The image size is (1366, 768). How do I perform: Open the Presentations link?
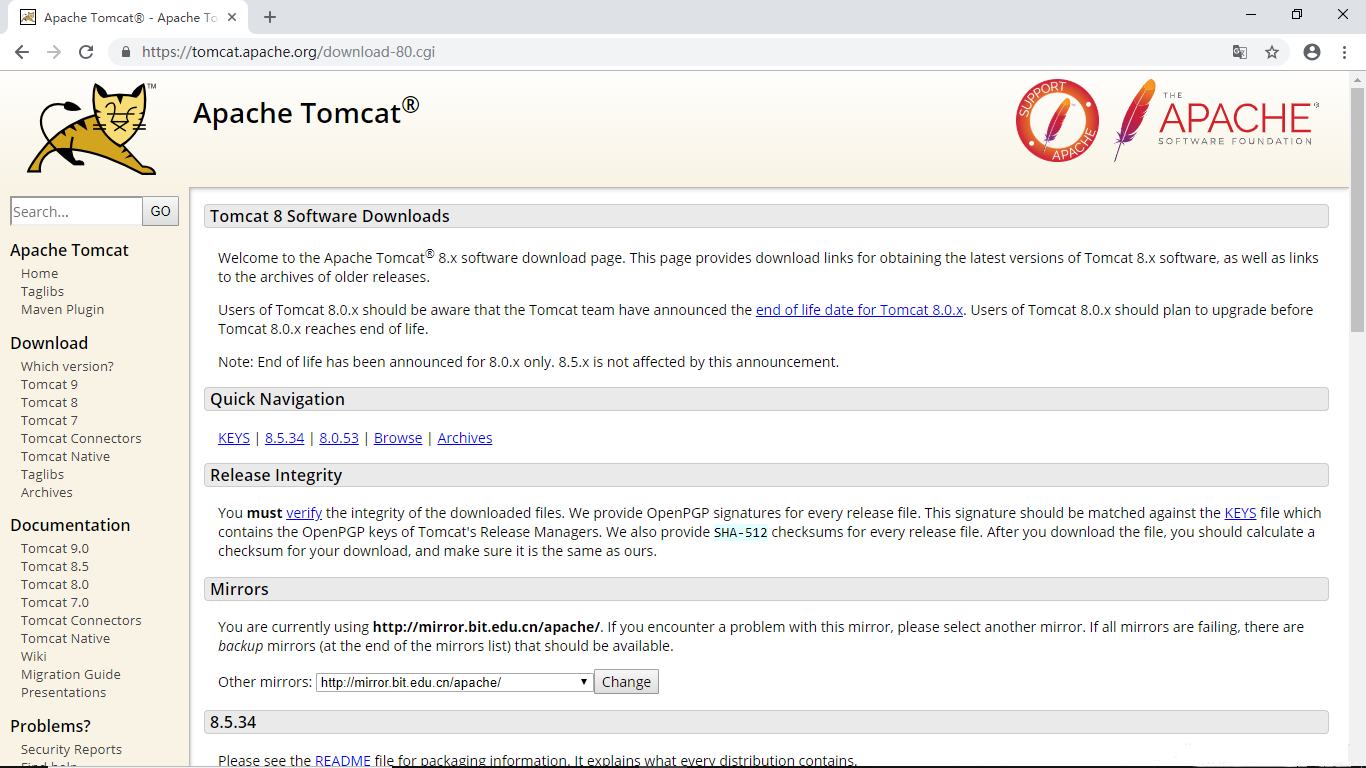(63, 692)
